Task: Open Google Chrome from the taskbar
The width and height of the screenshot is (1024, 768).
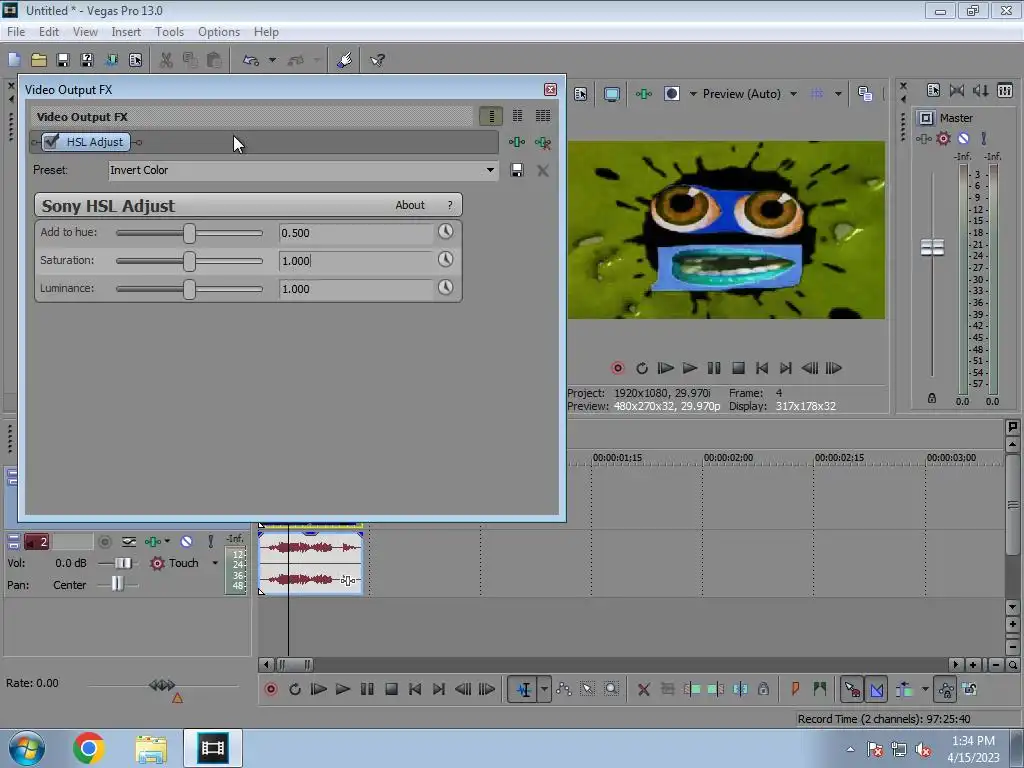Action: point(89,748)
